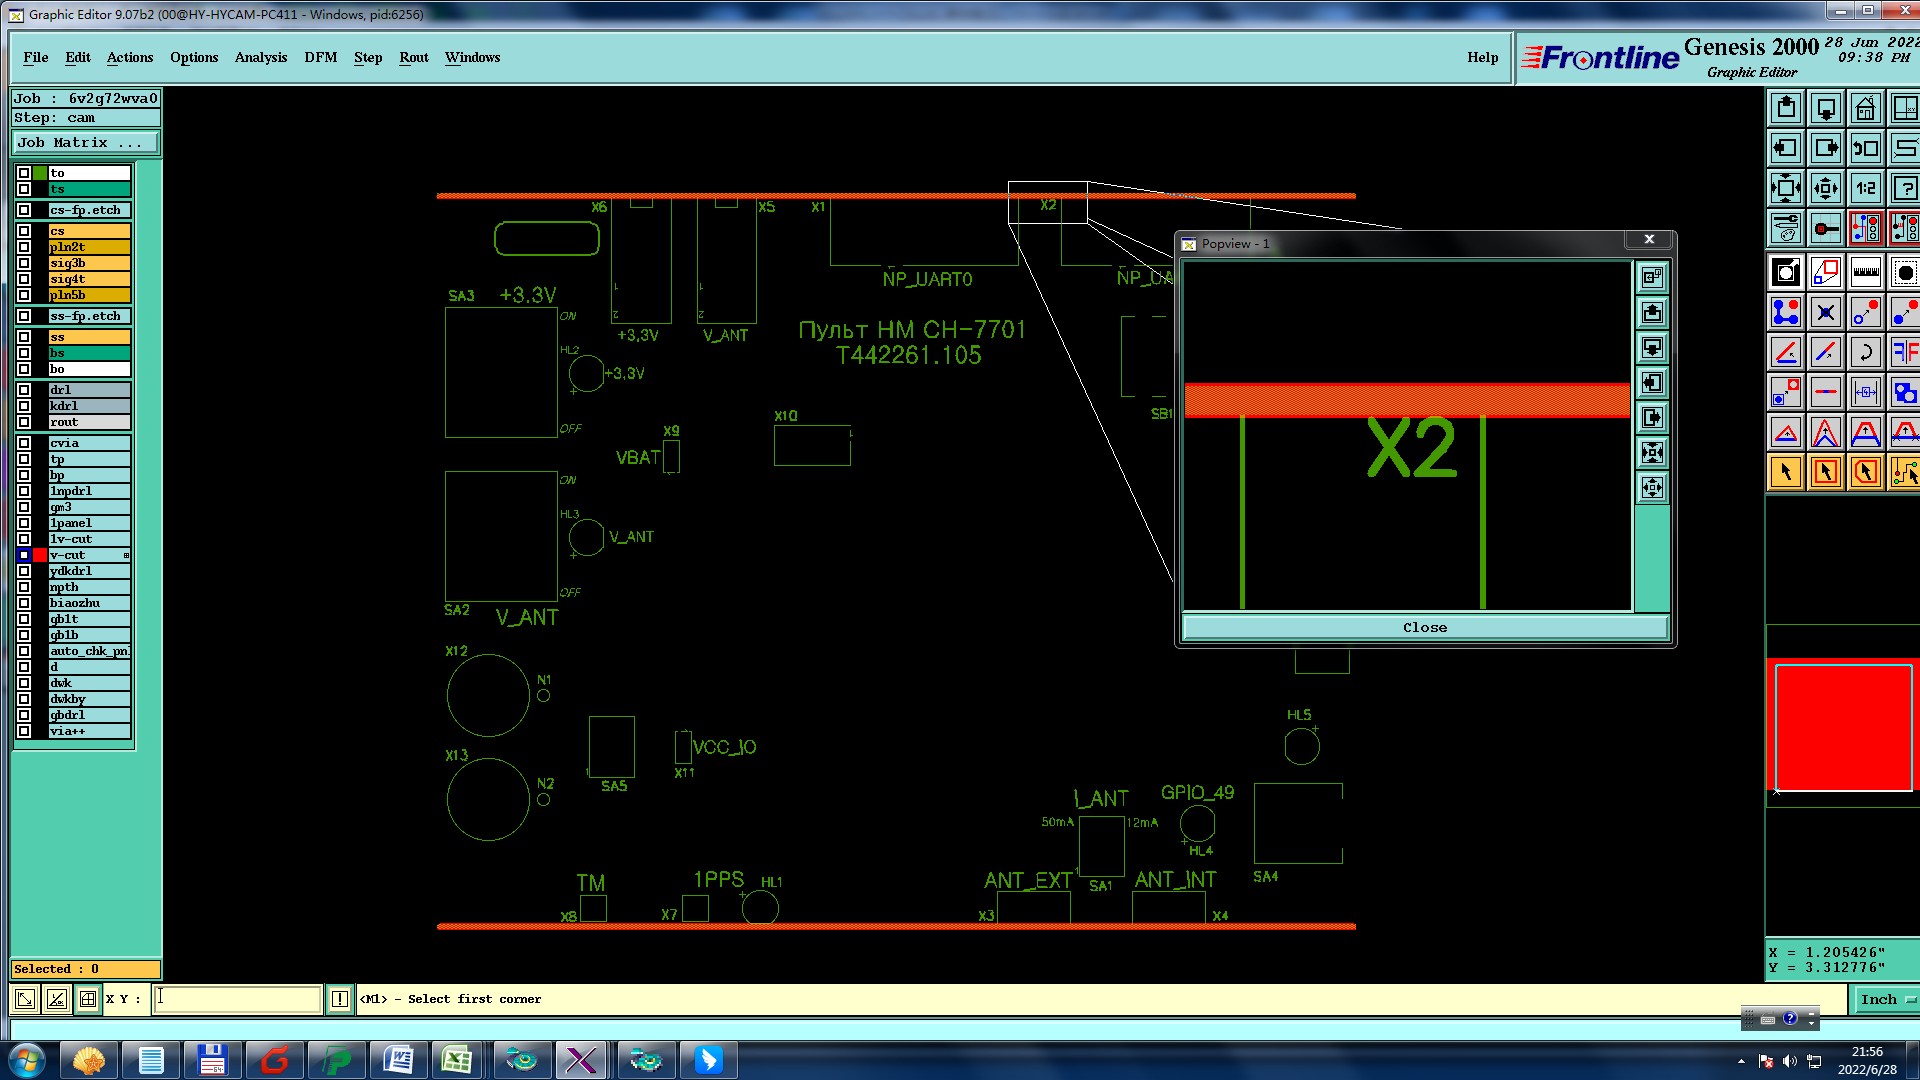Select the 'biaozhu' layer name
Screen dimensions: 1920x1080
pyautogui.click(x=90, y=603)
